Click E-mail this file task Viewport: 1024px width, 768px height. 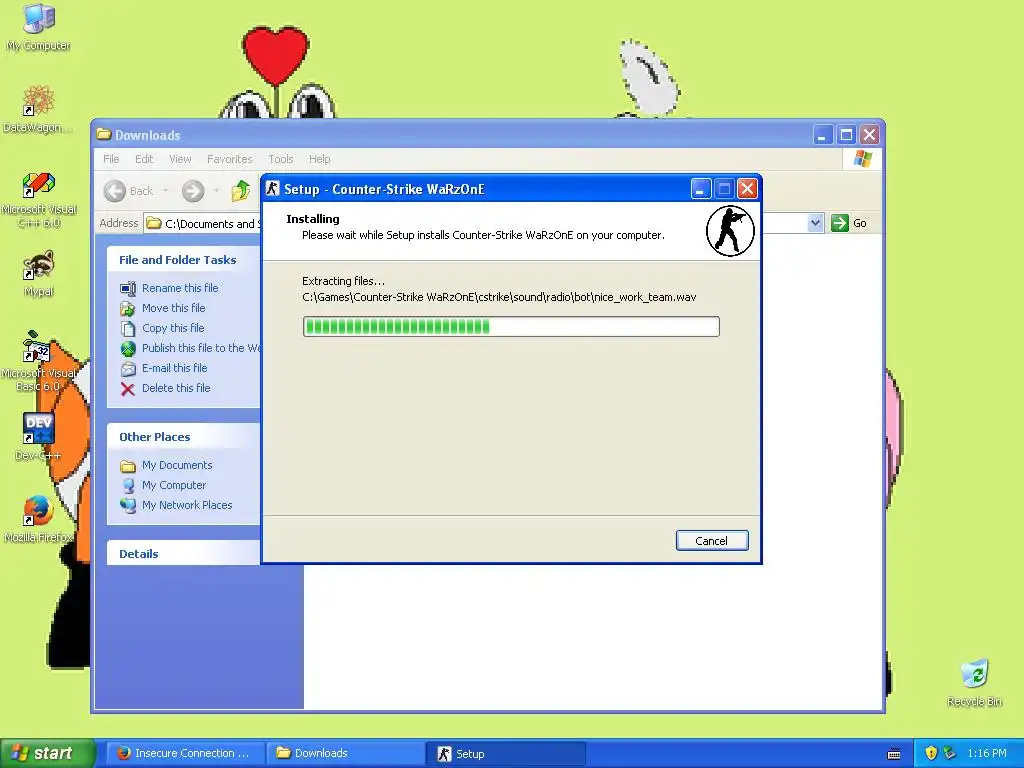pos(174,368)
